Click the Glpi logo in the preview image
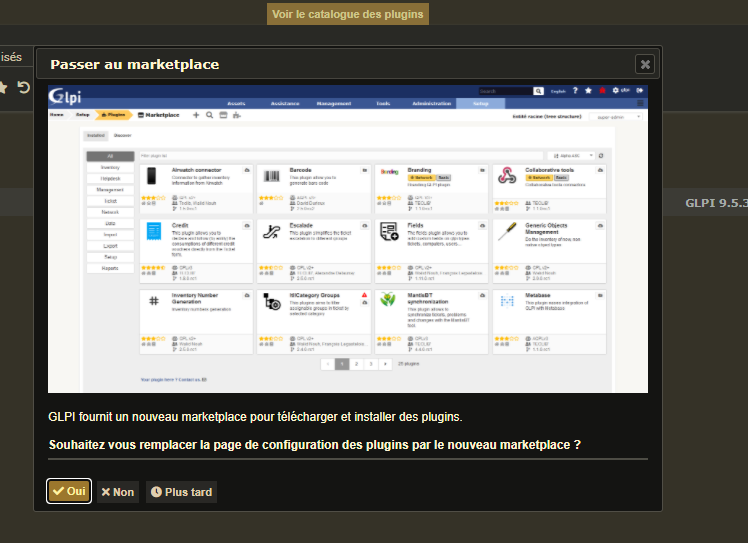This screenshot has width=748, height=543. (x=65, y=96)
